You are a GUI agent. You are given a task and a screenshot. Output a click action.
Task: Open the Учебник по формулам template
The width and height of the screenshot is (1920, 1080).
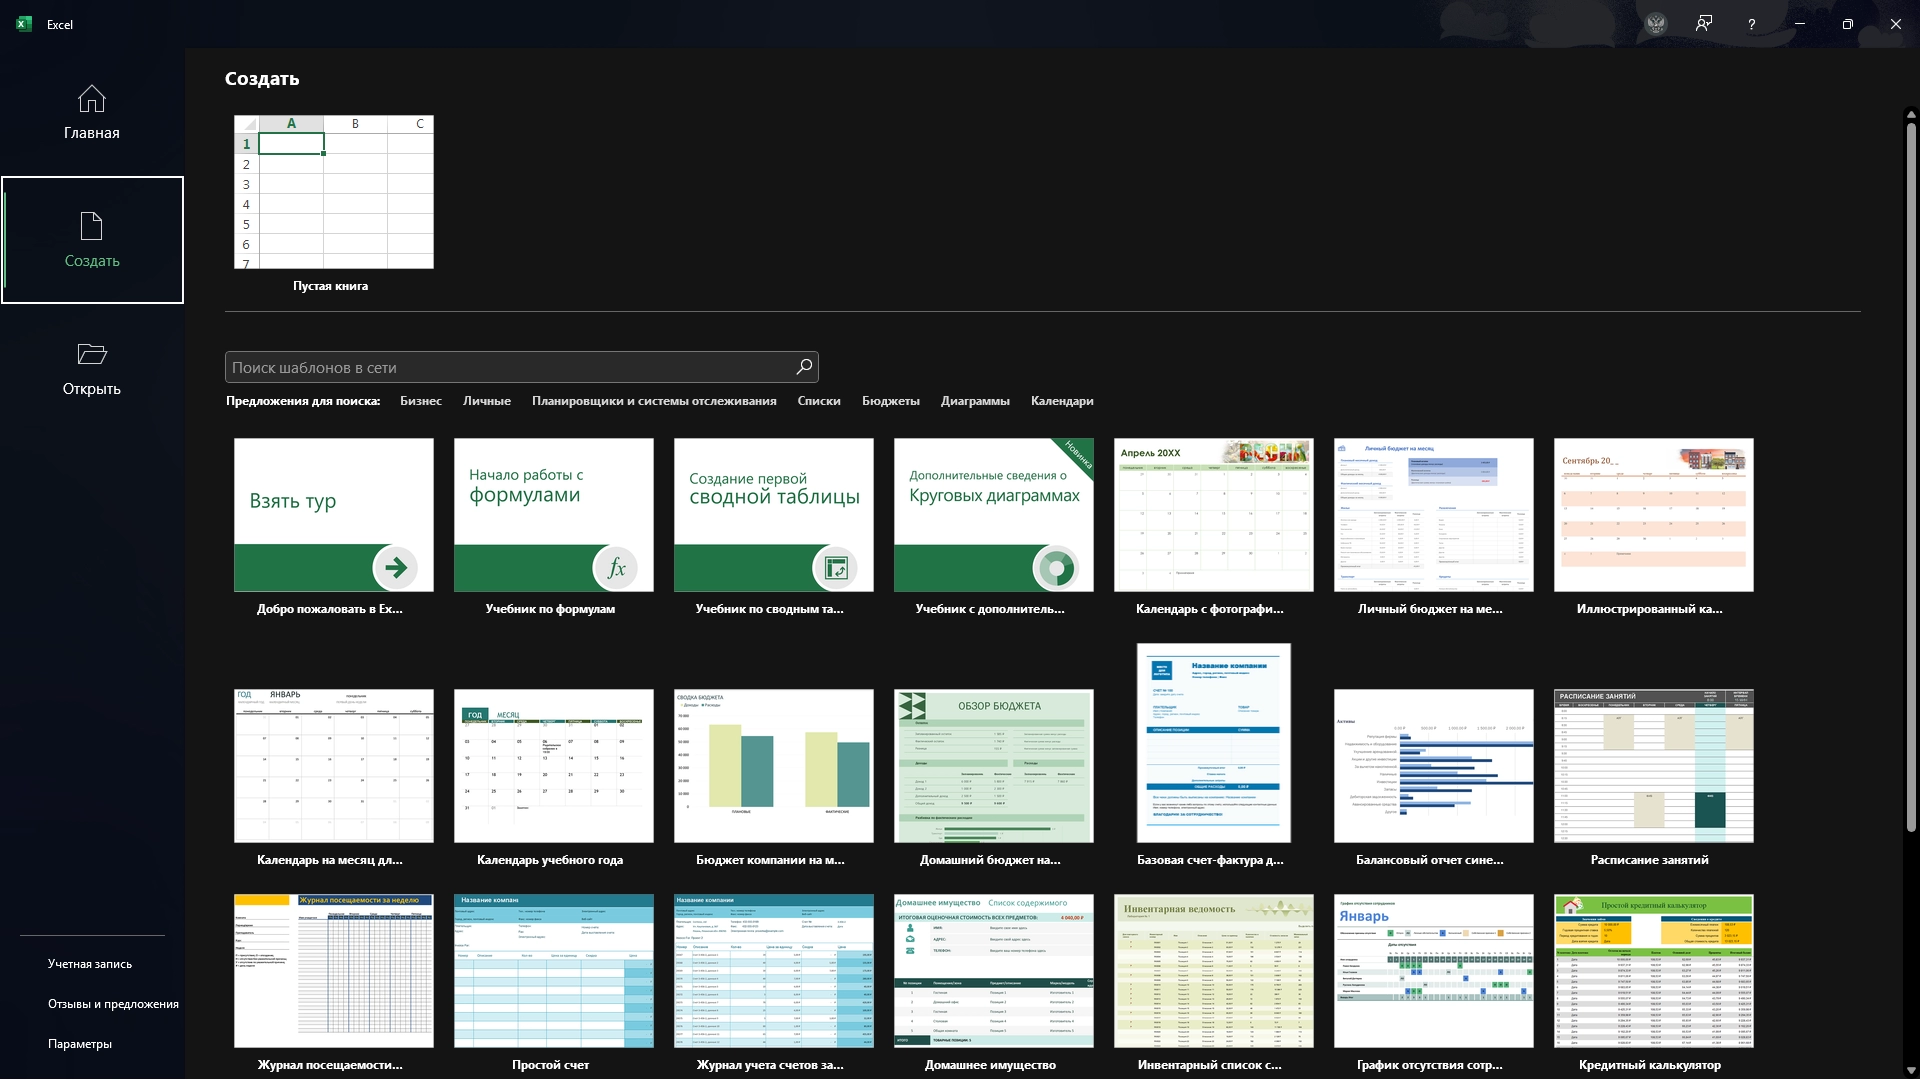pos(553,515)
